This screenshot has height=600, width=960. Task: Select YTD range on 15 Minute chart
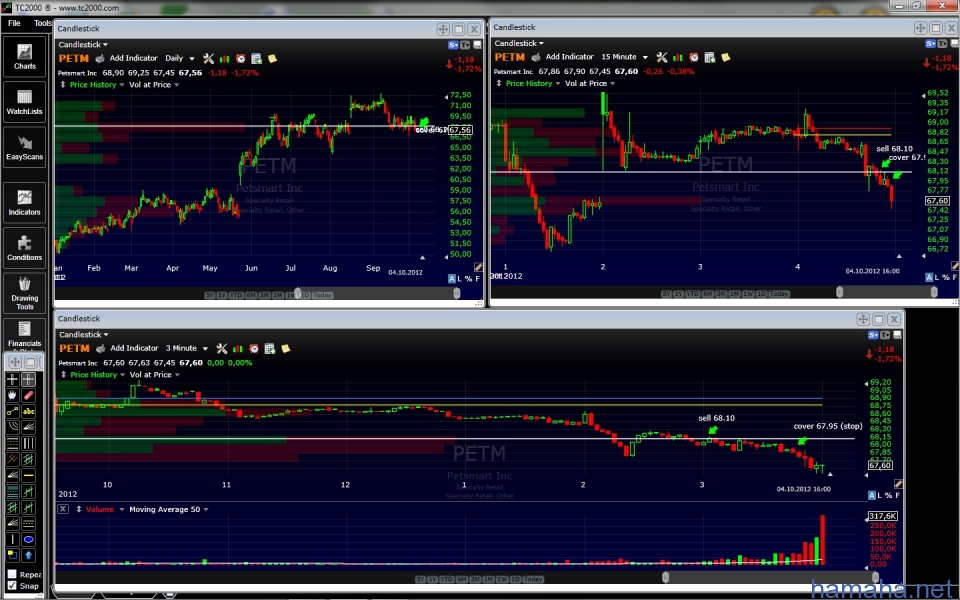pyautogui.click(x=692, y=294)
